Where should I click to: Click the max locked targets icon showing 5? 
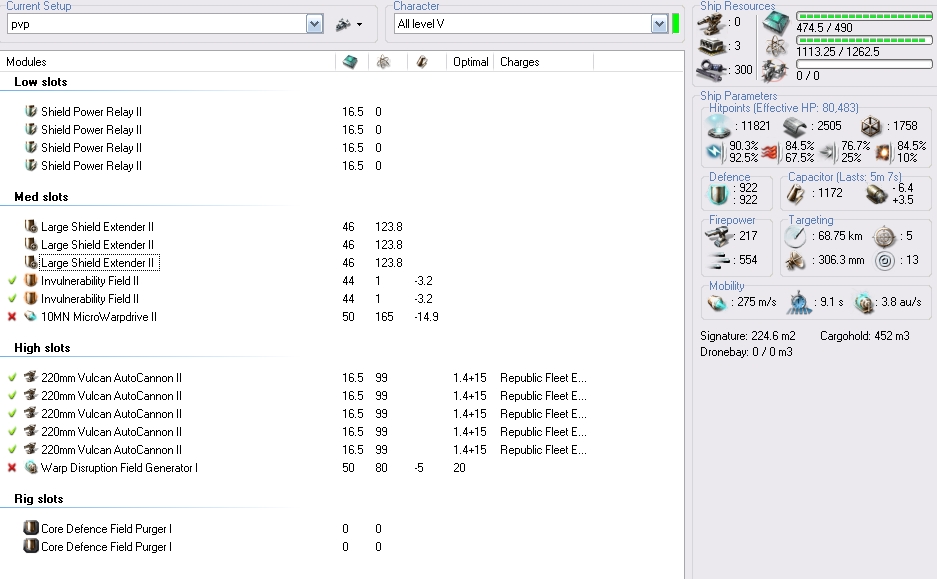click(x=884, y=237)
